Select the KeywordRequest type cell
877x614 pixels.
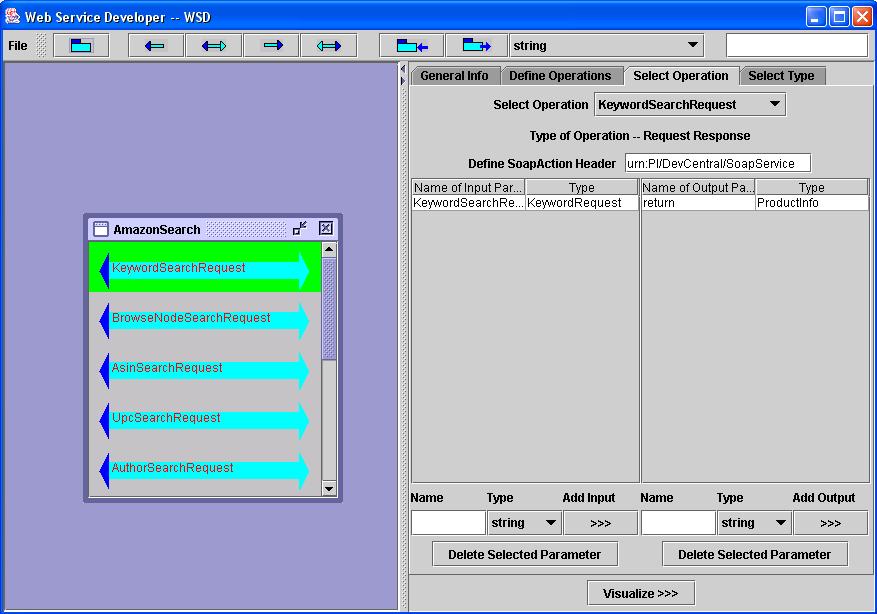click(x=582, y=202)
